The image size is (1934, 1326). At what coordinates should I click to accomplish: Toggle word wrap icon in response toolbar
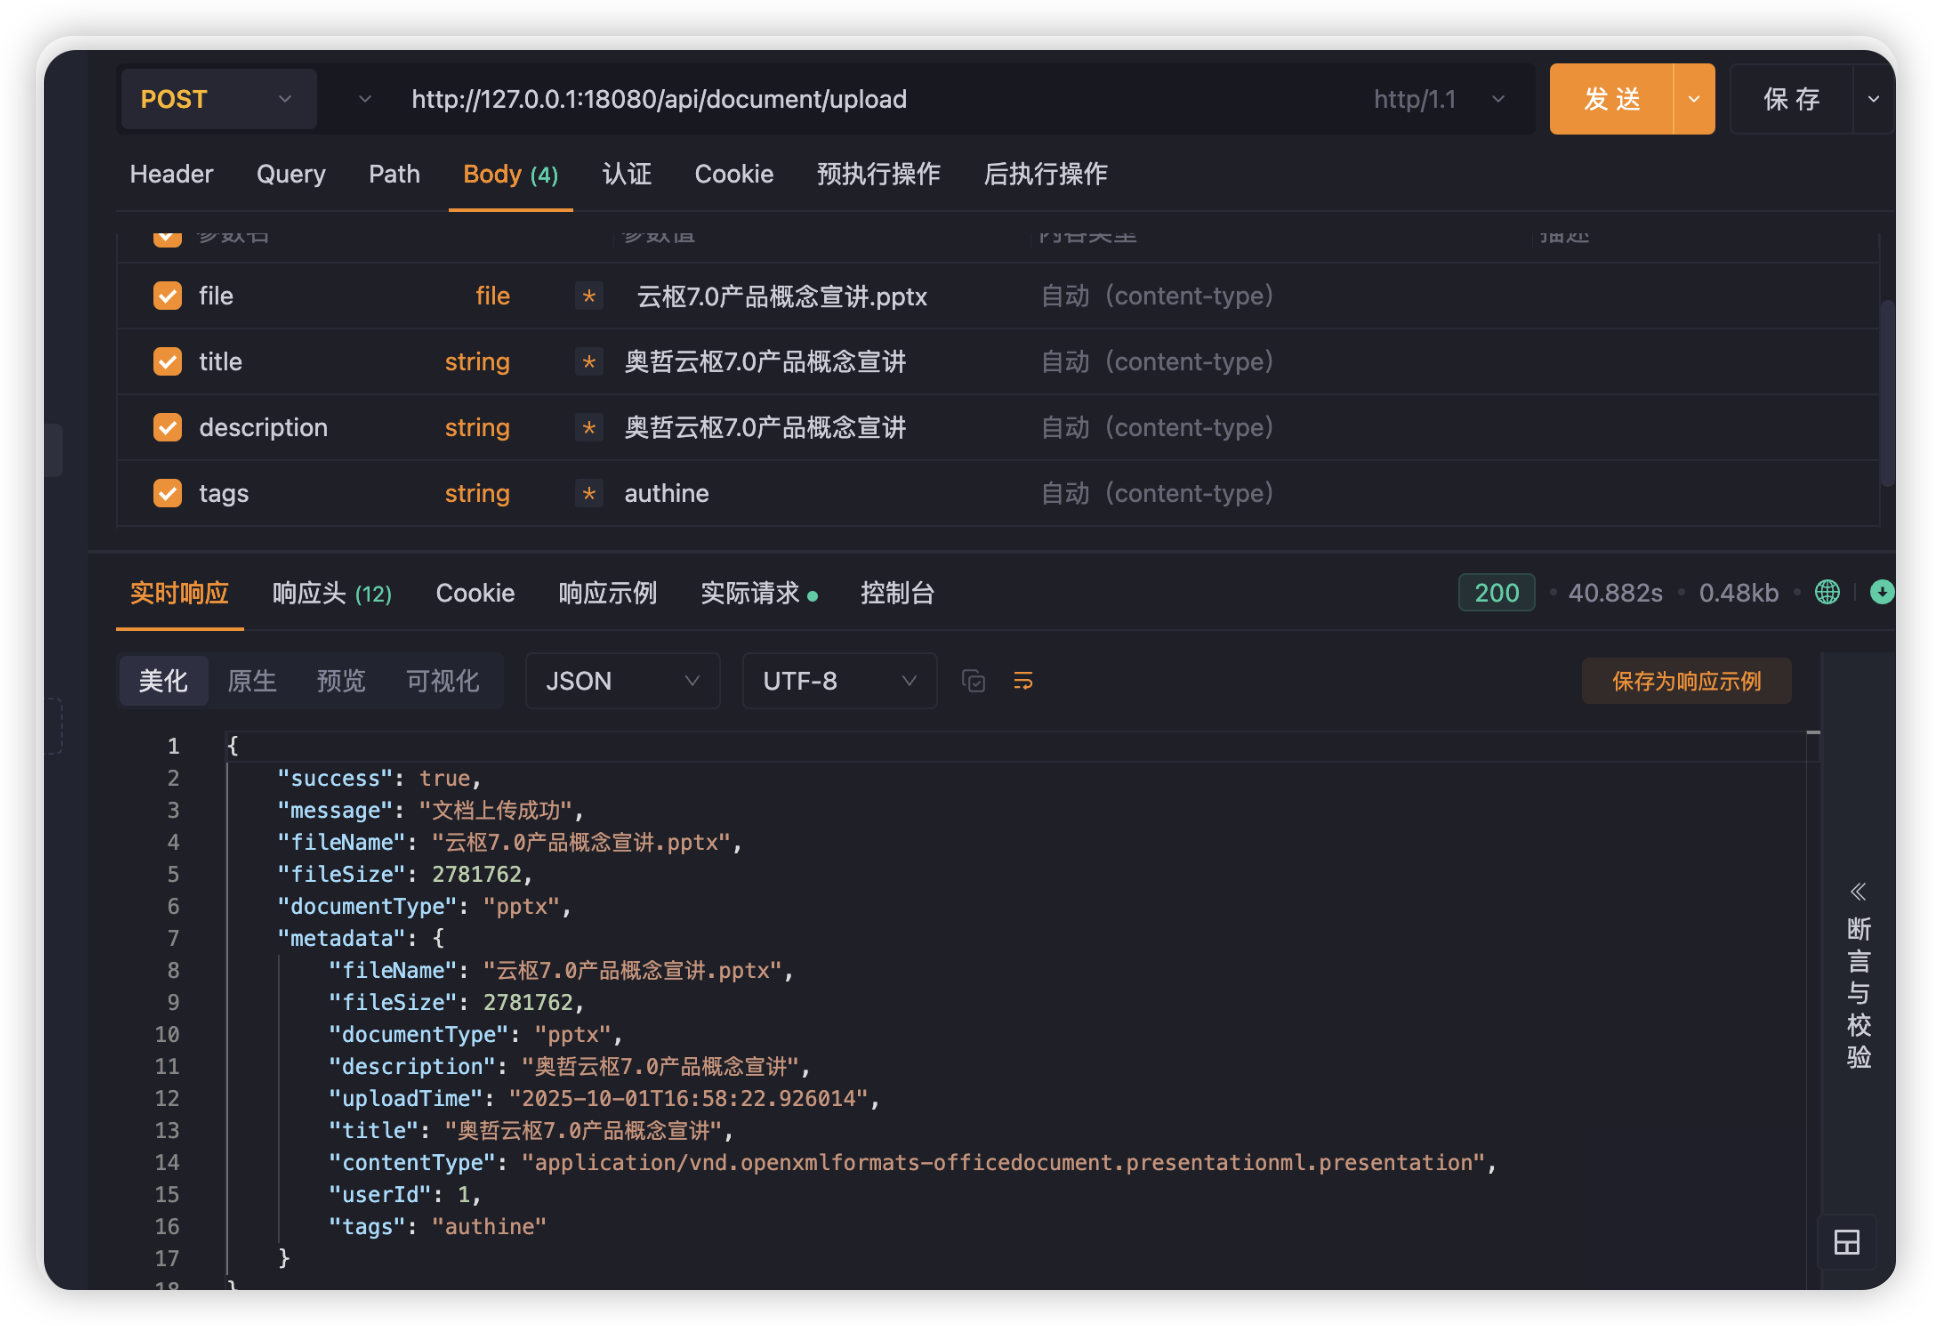(1023, 681)
